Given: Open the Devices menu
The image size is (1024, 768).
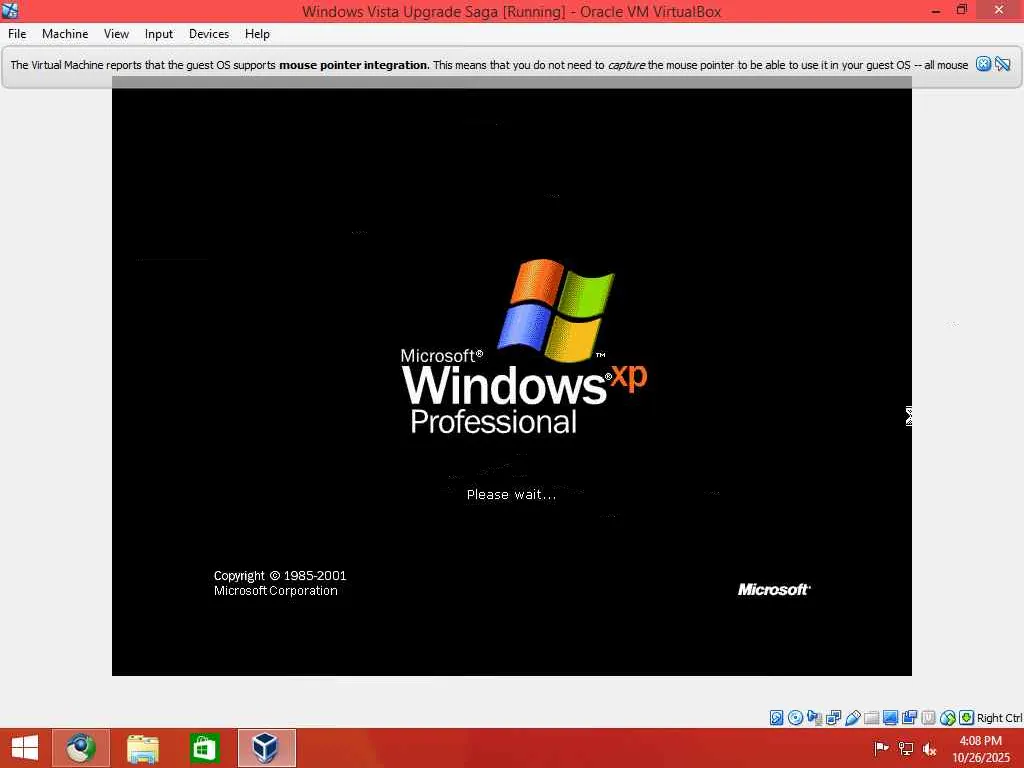Looking at the screenshot, I should (x=209, y=34).
